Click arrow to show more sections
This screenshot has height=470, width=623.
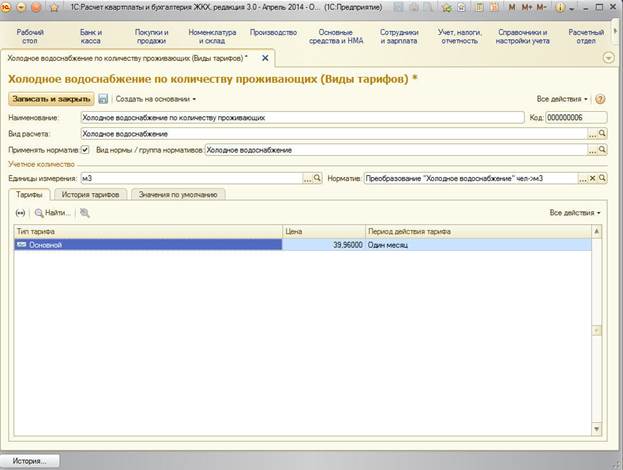pyautogui.click(x=616, y=32)
